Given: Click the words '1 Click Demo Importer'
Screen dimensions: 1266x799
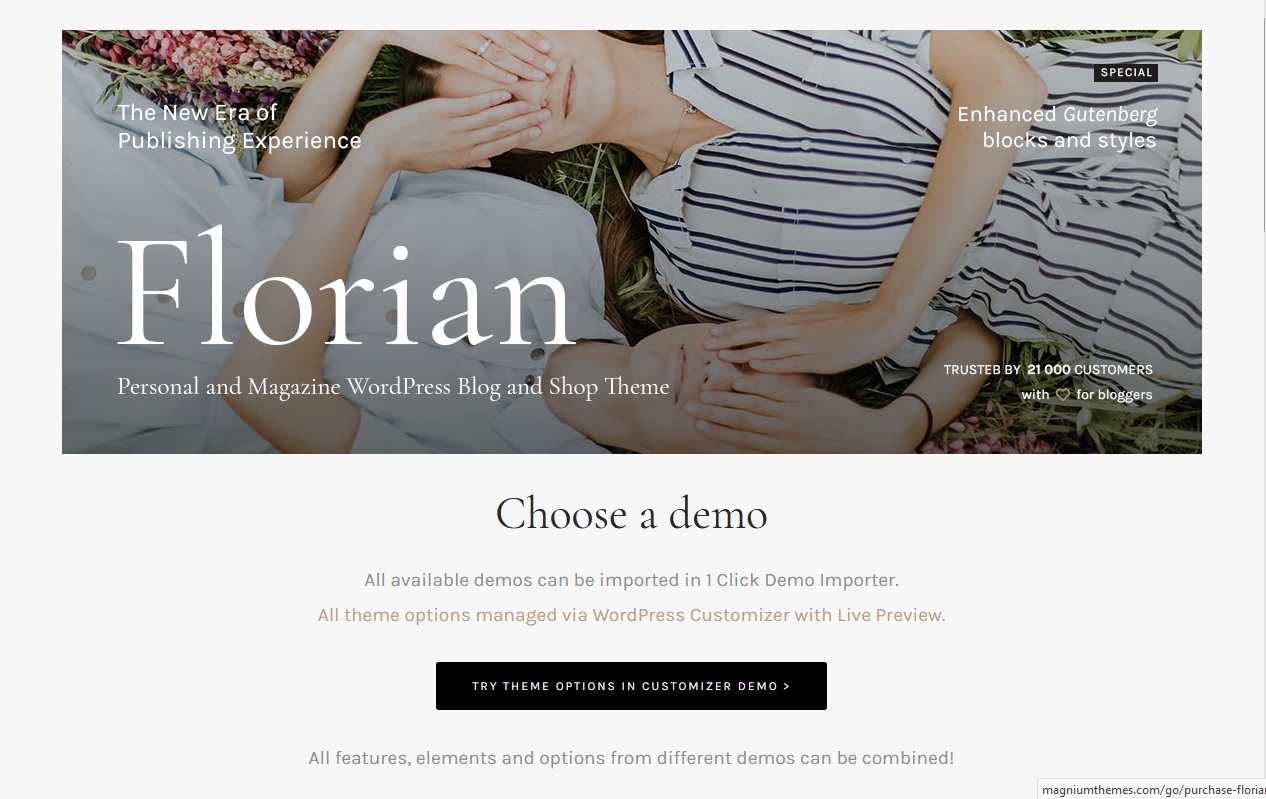Looking at the screenshot, I should (x=802, y=580).
